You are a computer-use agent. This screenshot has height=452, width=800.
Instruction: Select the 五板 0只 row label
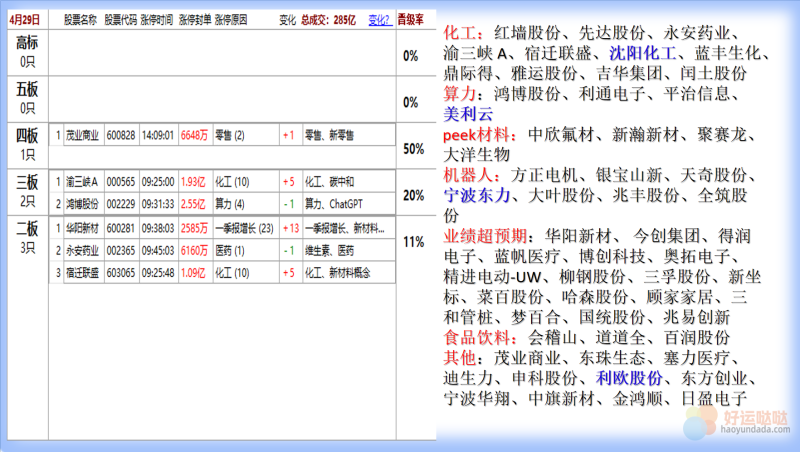[x=28, y=98]
